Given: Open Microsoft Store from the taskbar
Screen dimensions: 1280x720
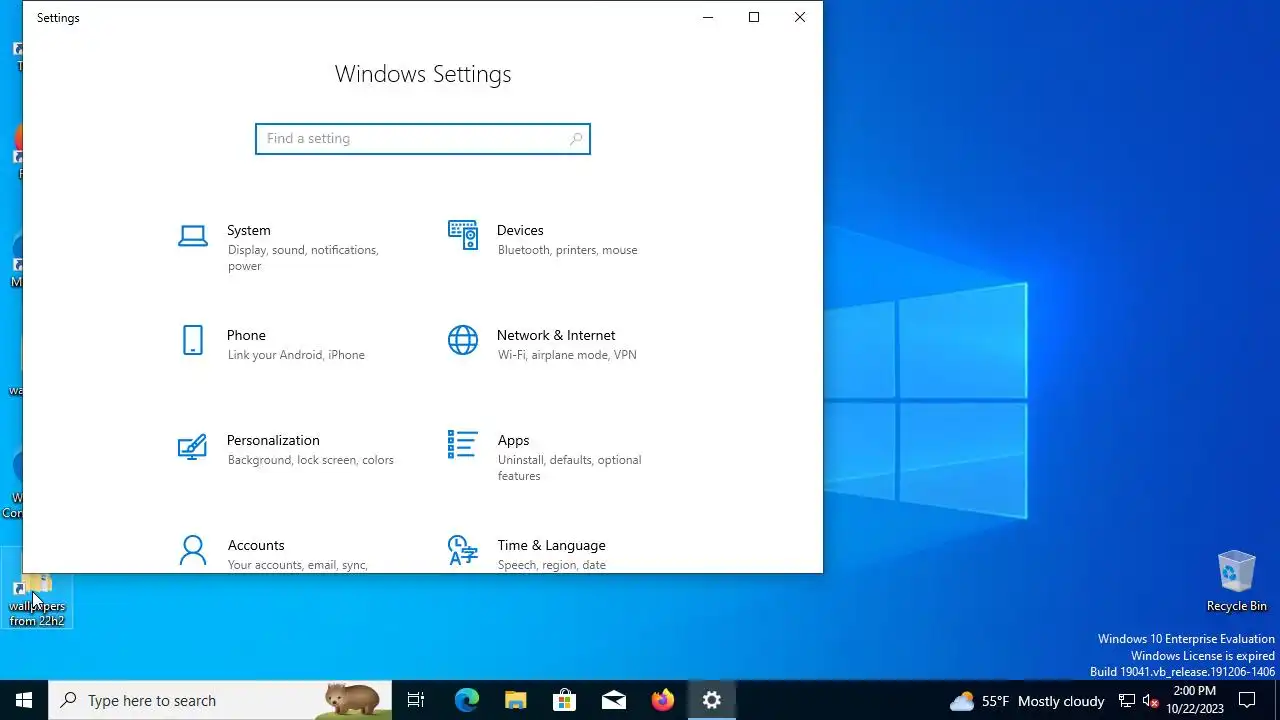Looking at the screenshot, I should [x=564, y=700].
